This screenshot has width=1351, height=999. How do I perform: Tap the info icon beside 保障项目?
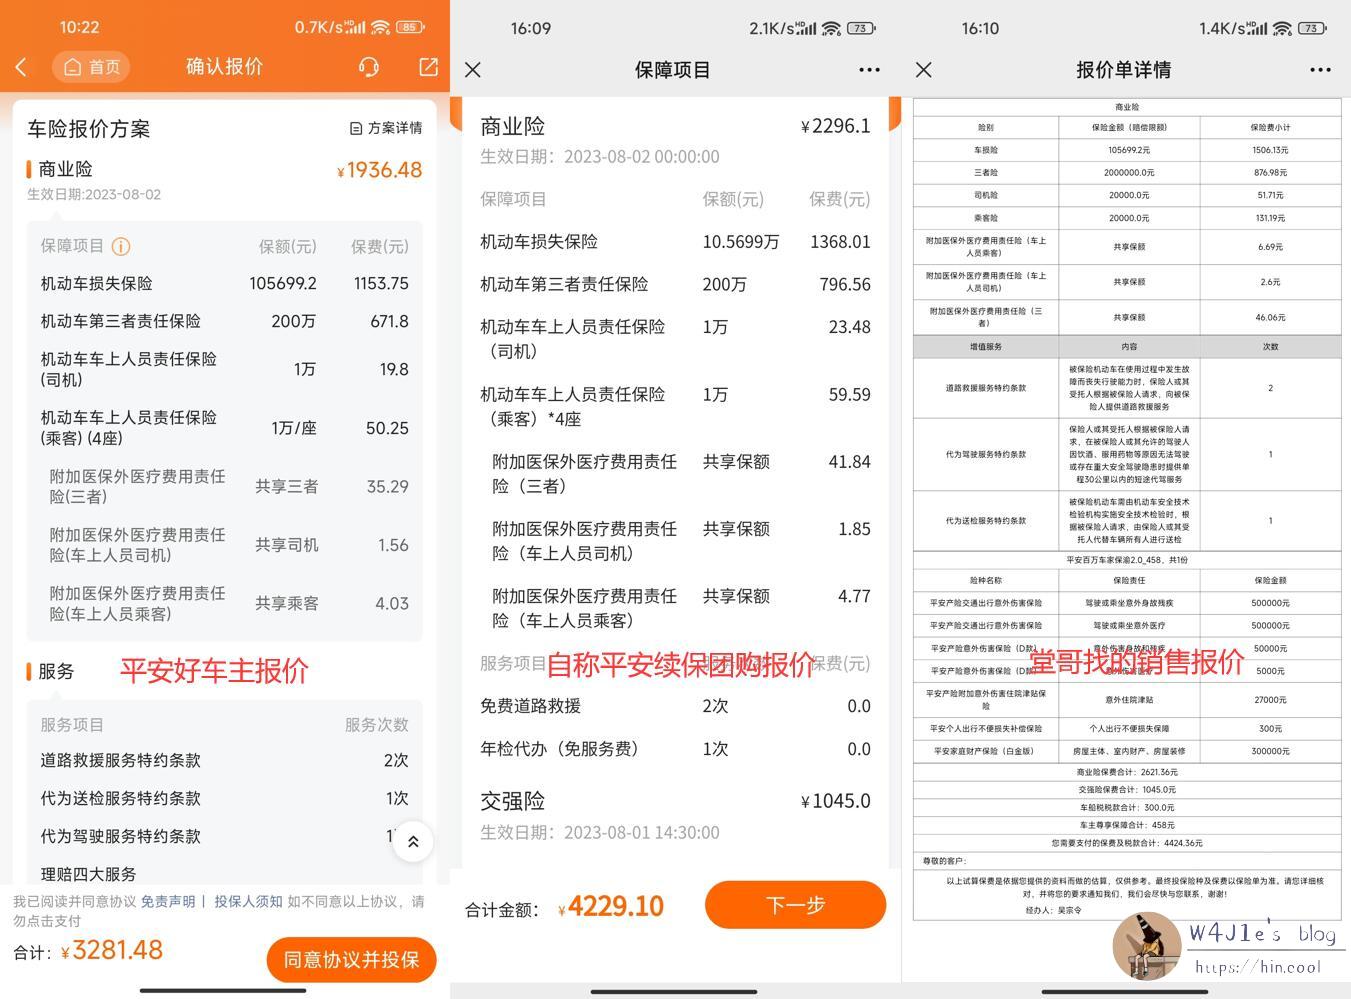(x=120, y=246)
